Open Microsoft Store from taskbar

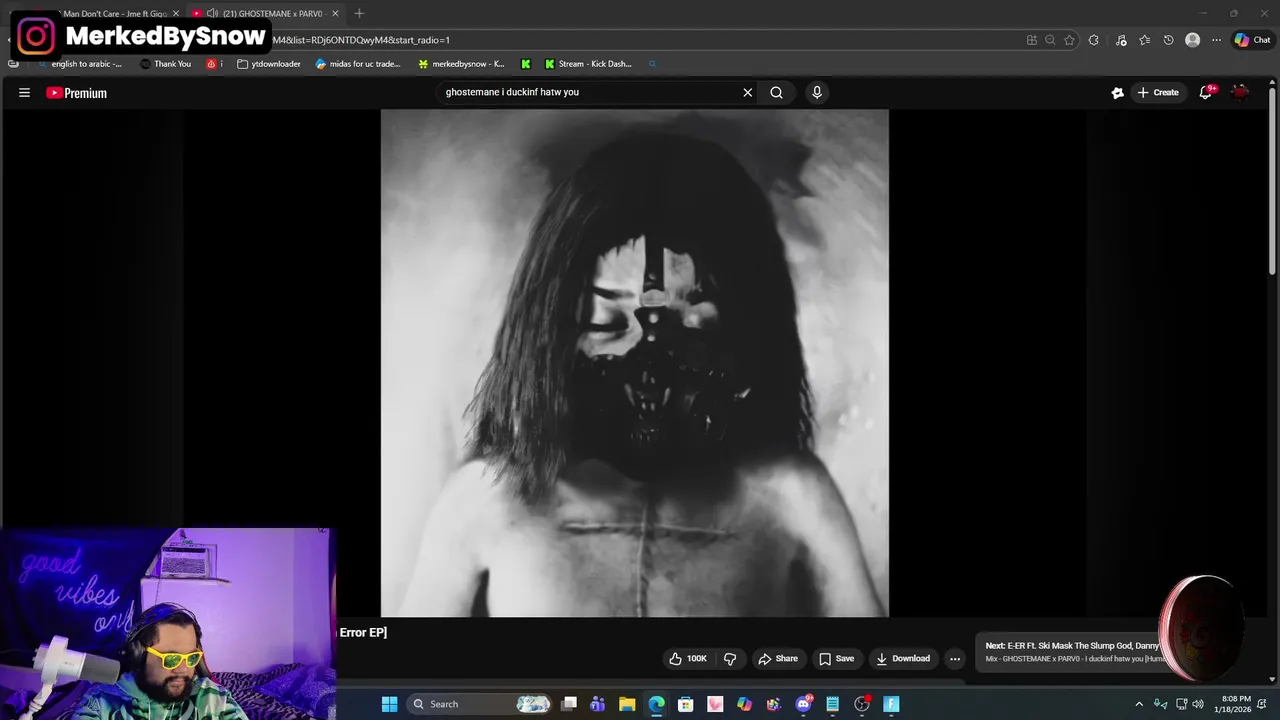[686, 704]
